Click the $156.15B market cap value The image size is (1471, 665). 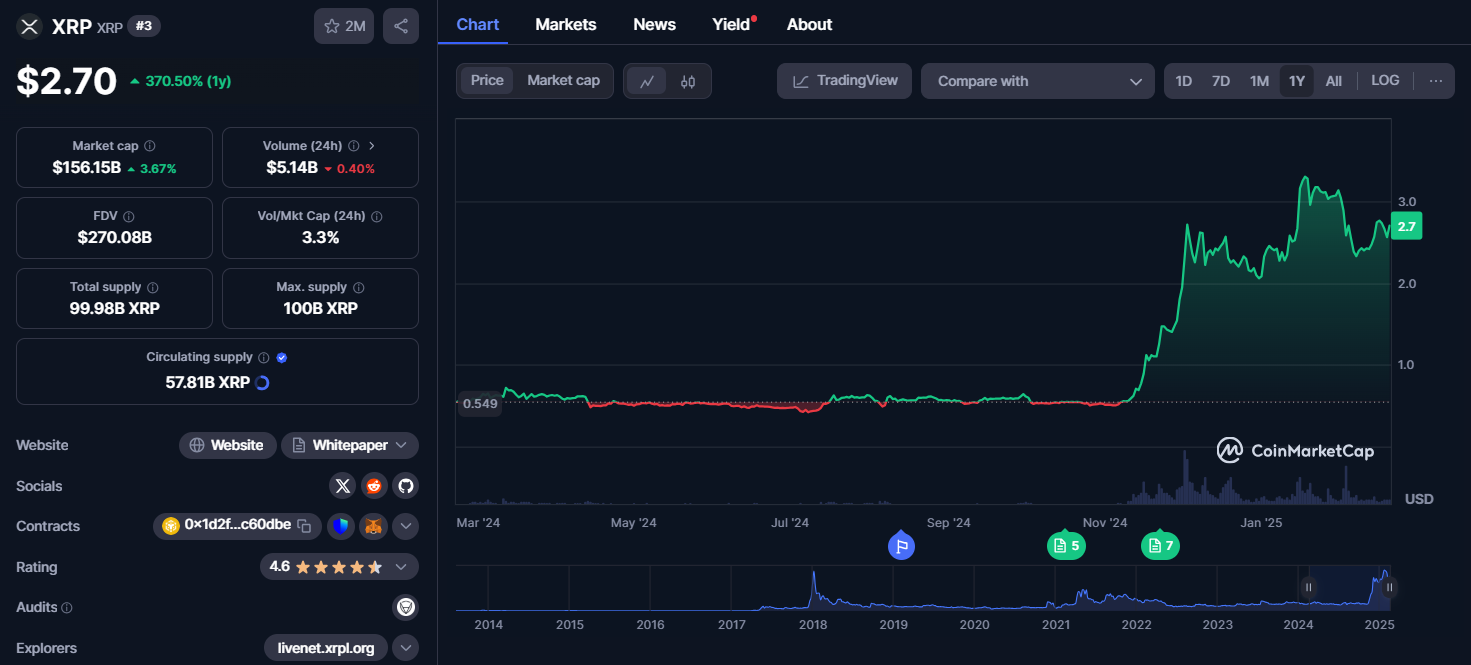tap(87, 168)
